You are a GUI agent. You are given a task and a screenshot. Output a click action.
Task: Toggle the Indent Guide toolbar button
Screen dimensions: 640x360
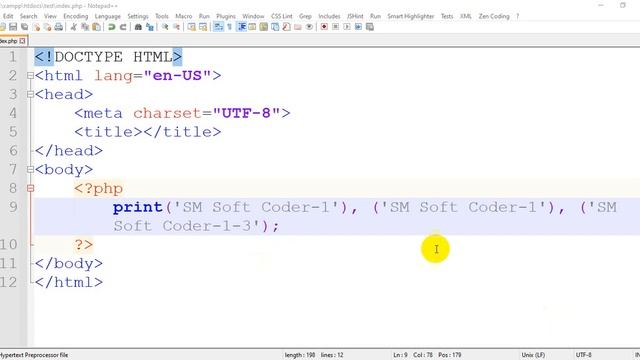click(x=241, y=27)
